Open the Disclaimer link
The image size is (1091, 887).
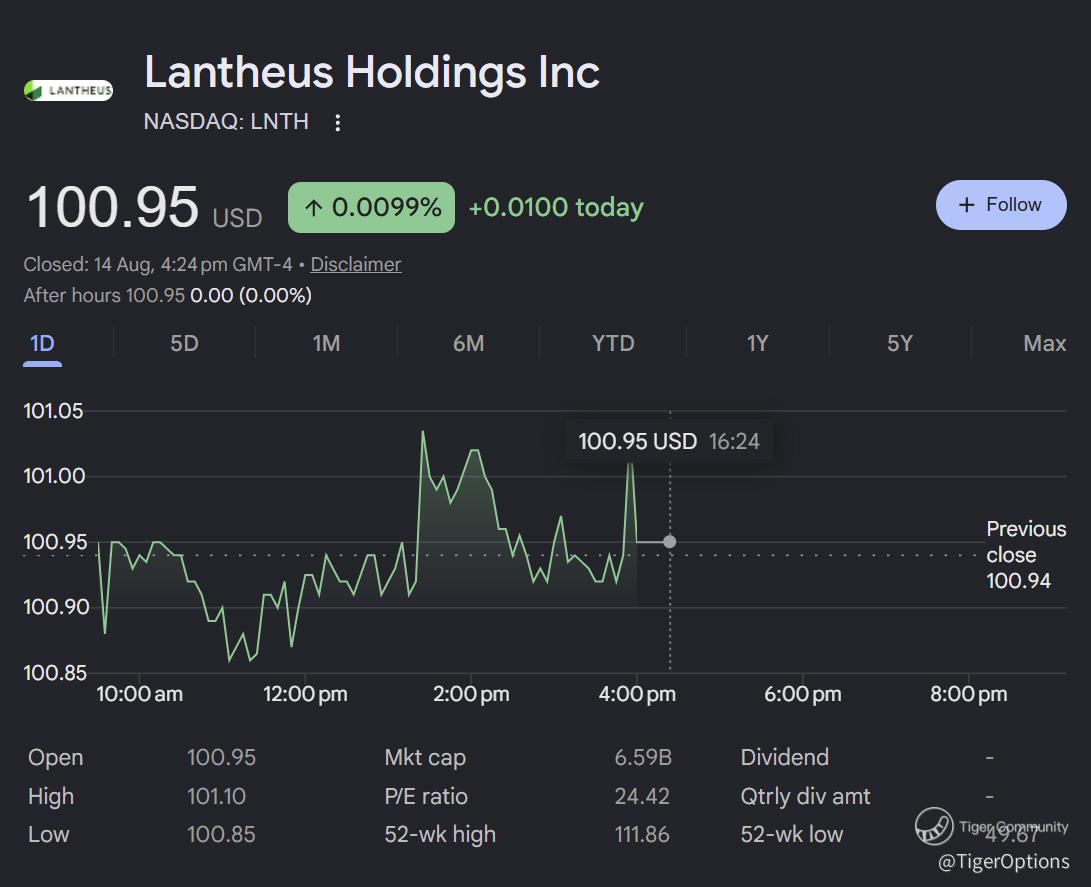[356, 264]
